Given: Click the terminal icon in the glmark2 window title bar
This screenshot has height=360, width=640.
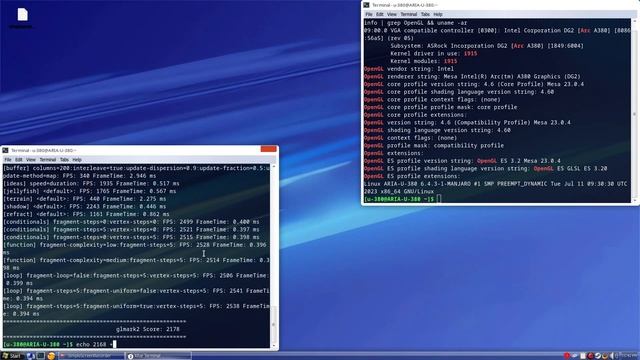Looking at the screenshot, I should point(5,151).
